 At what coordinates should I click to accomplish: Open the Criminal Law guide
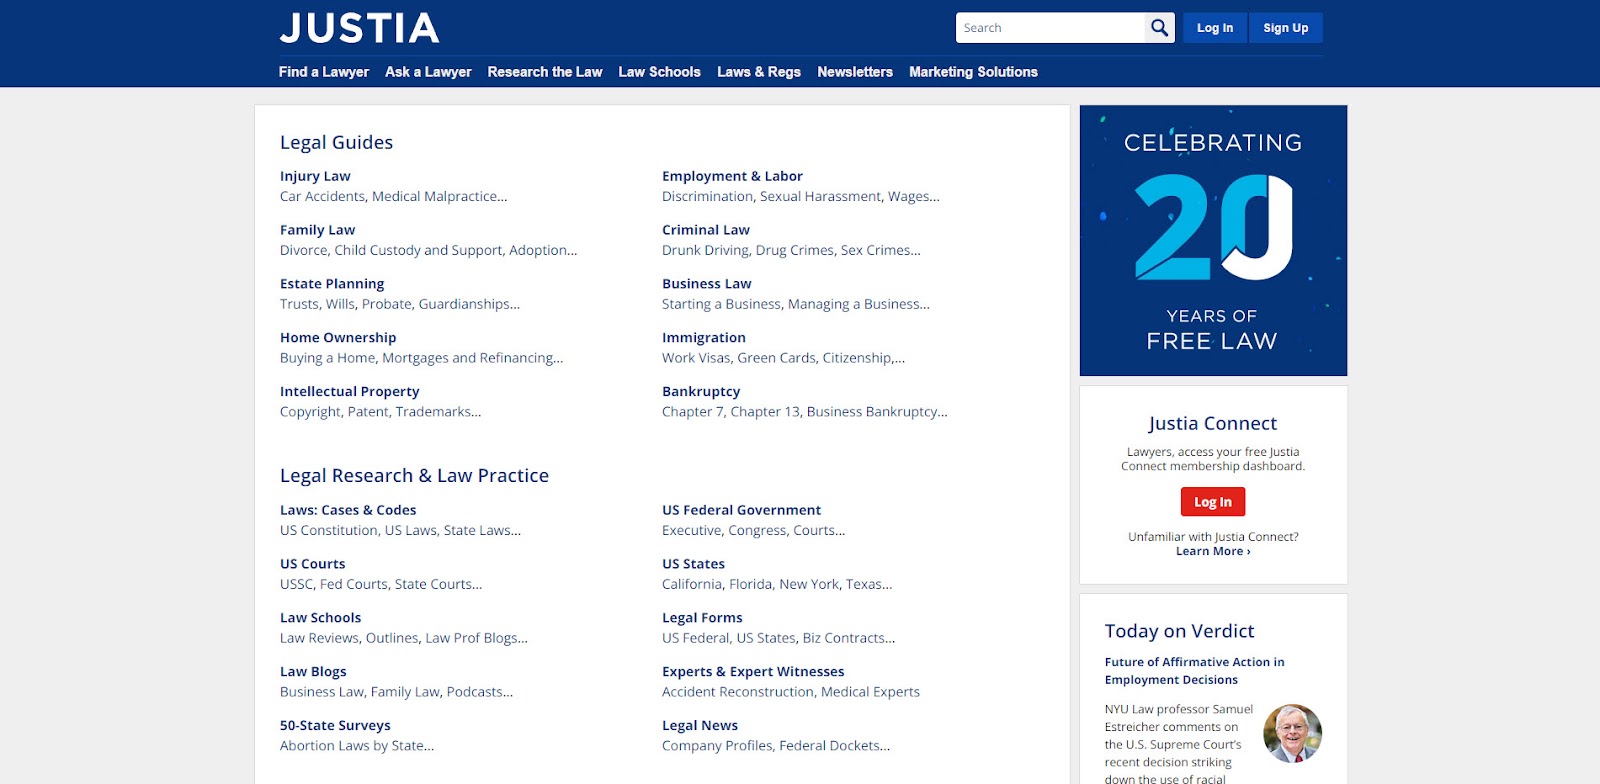pyautogui.click(x=705, y=230)
